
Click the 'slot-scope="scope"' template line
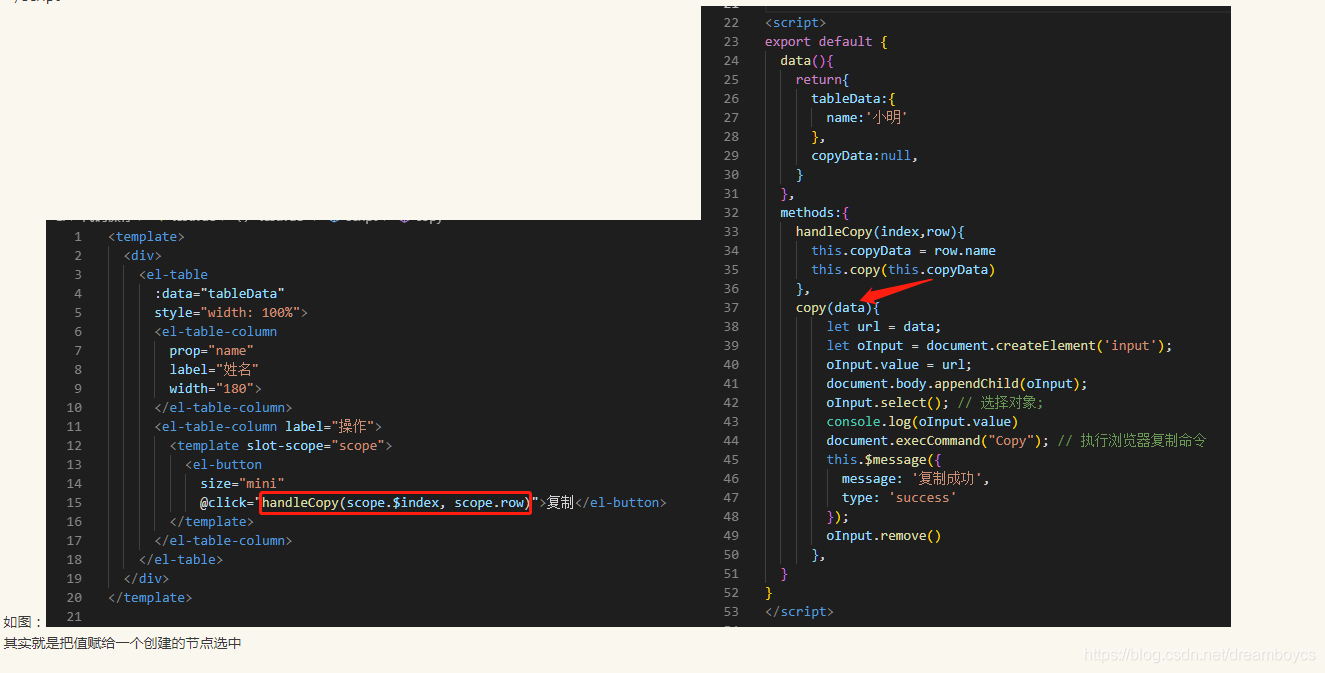pyautogui.click(x=281, y=446)
